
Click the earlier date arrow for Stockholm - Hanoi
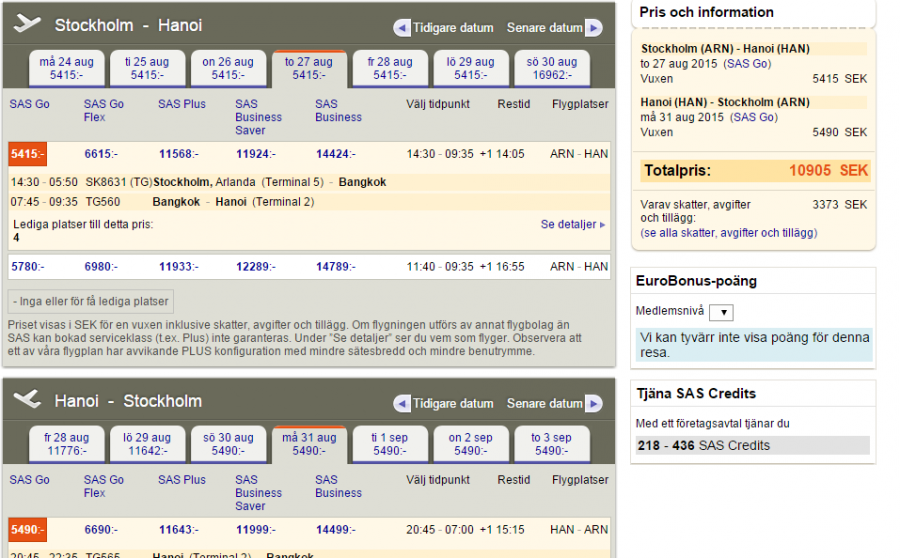(402, 28)
